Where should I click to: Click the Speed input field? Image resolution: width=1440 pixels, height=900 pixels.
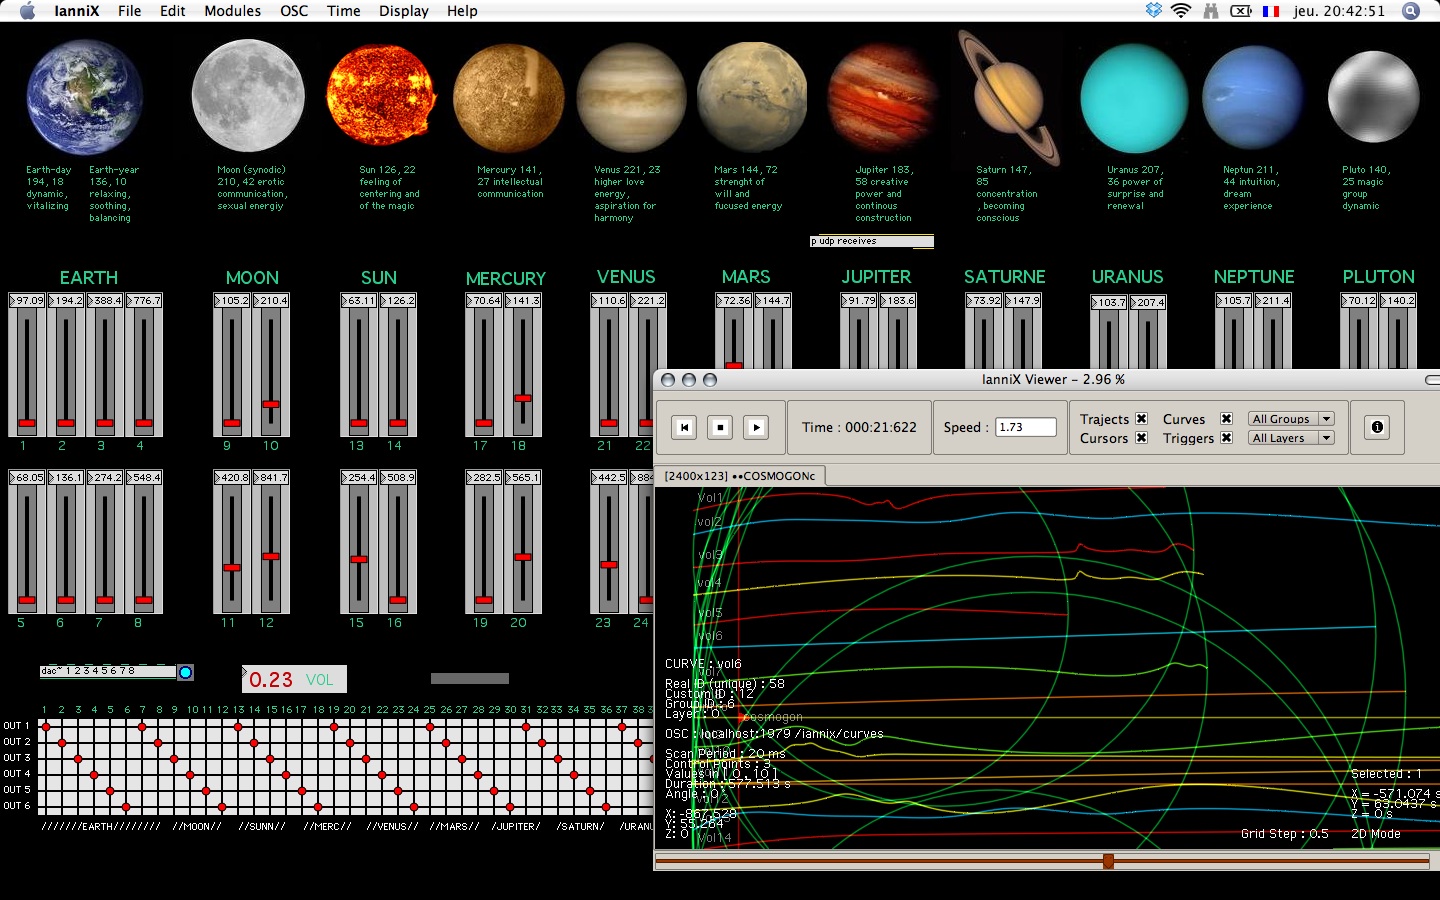[x=1026, y=427]
